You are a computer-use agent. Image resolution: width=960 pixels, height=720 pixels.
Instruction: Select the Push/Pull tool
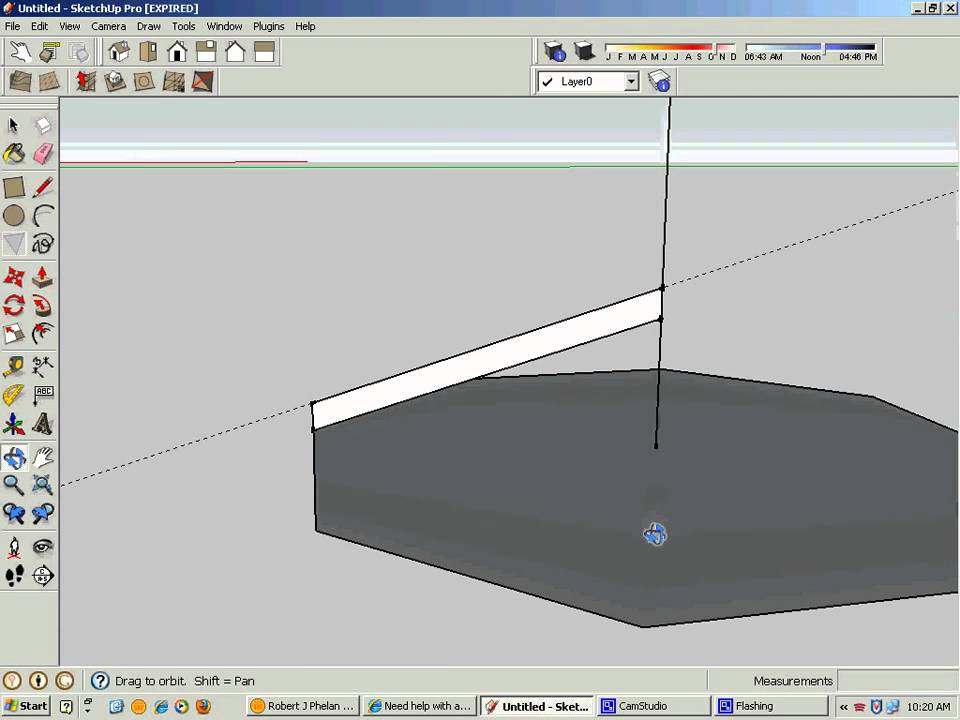pos(43,277)
